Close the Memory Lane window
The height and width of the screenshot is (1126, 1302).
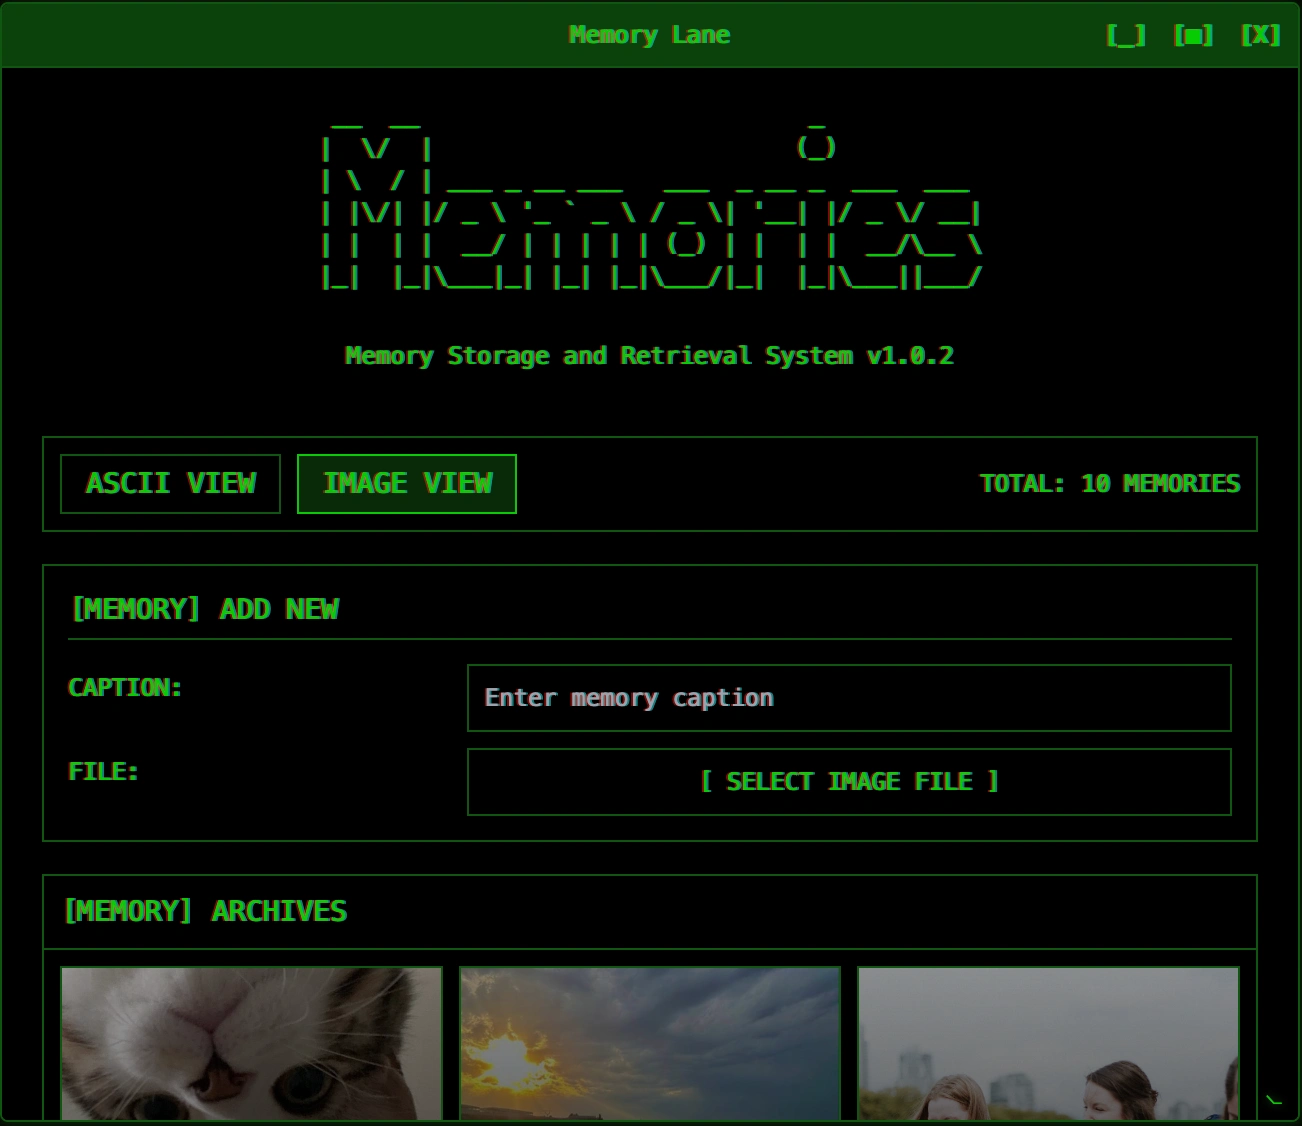(1260, 36)
